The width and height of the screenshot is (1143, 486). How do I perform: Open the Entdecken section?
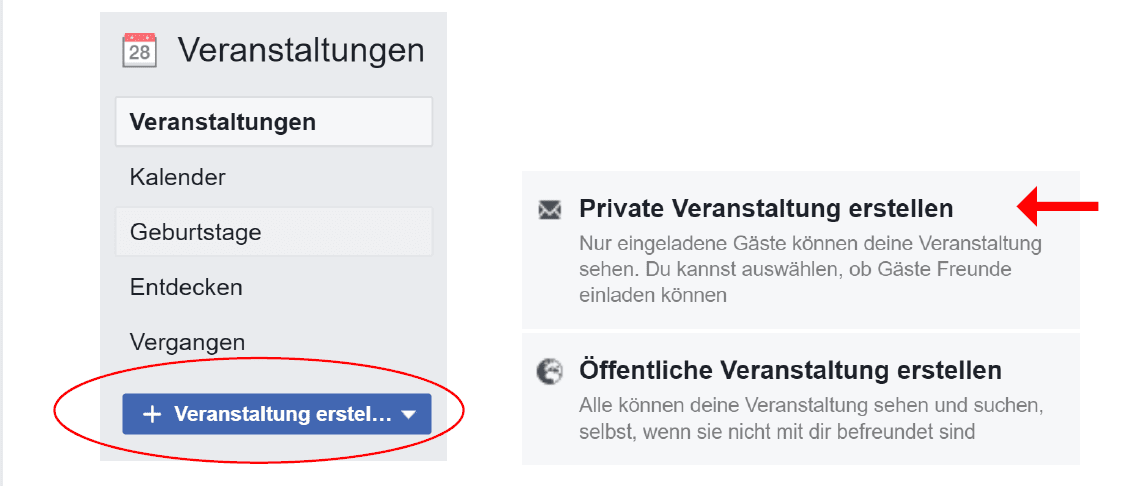point(186,287)
